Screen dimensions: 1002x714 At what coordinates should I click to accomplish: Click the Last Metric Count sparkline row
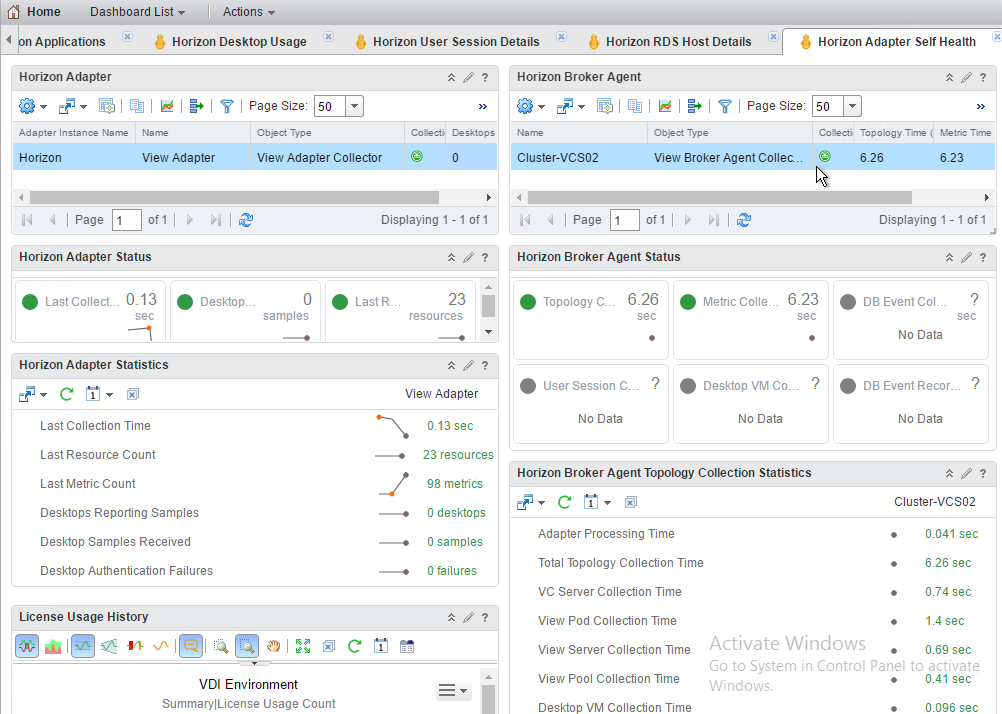pos(255,484)
